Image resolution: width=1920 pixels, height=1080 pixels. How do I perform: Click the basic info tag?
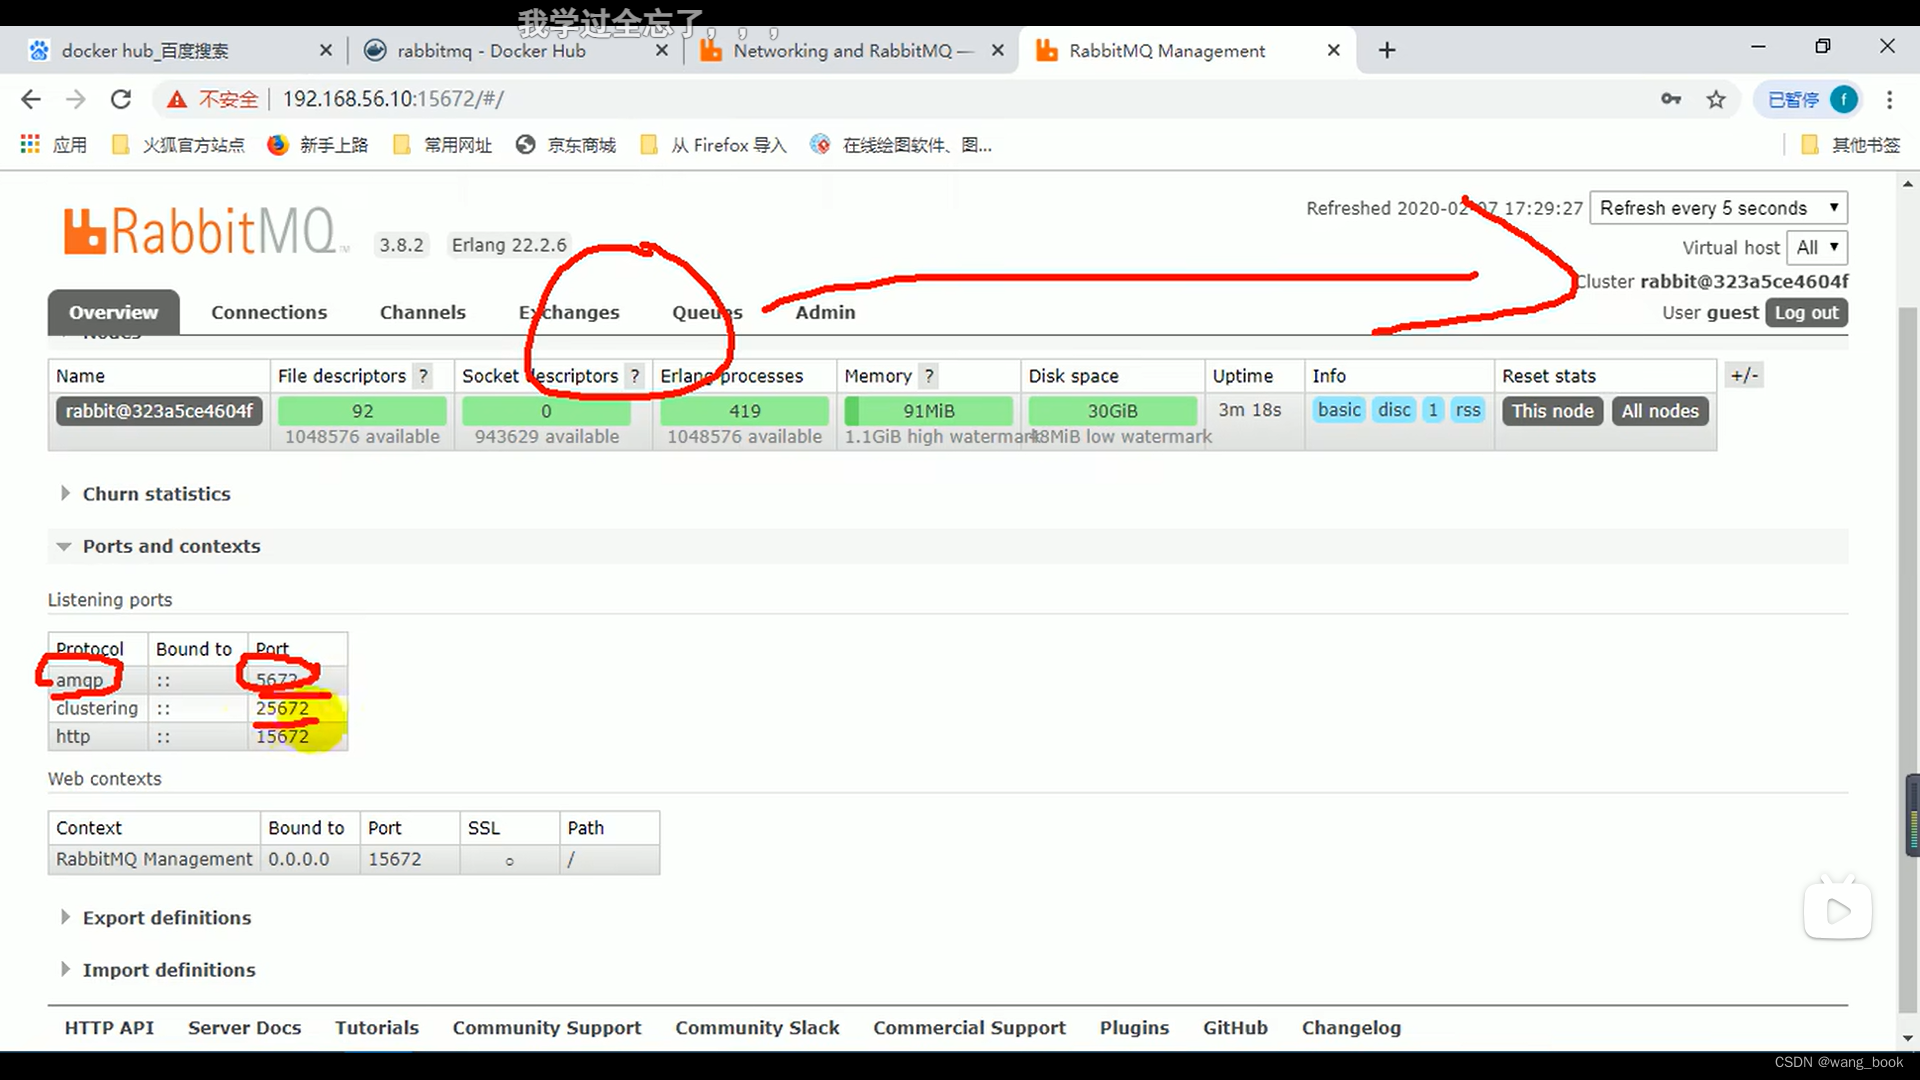click(x=1339, y=410)
